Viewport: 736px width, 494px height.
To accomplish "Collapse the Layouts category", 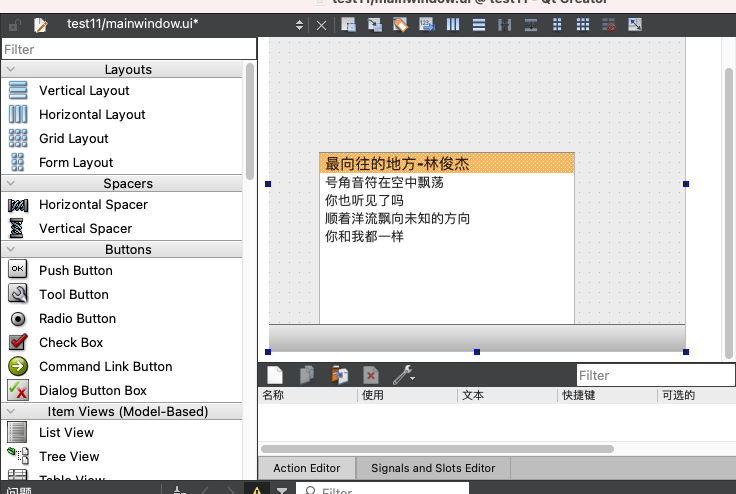I will click(11, 69).
